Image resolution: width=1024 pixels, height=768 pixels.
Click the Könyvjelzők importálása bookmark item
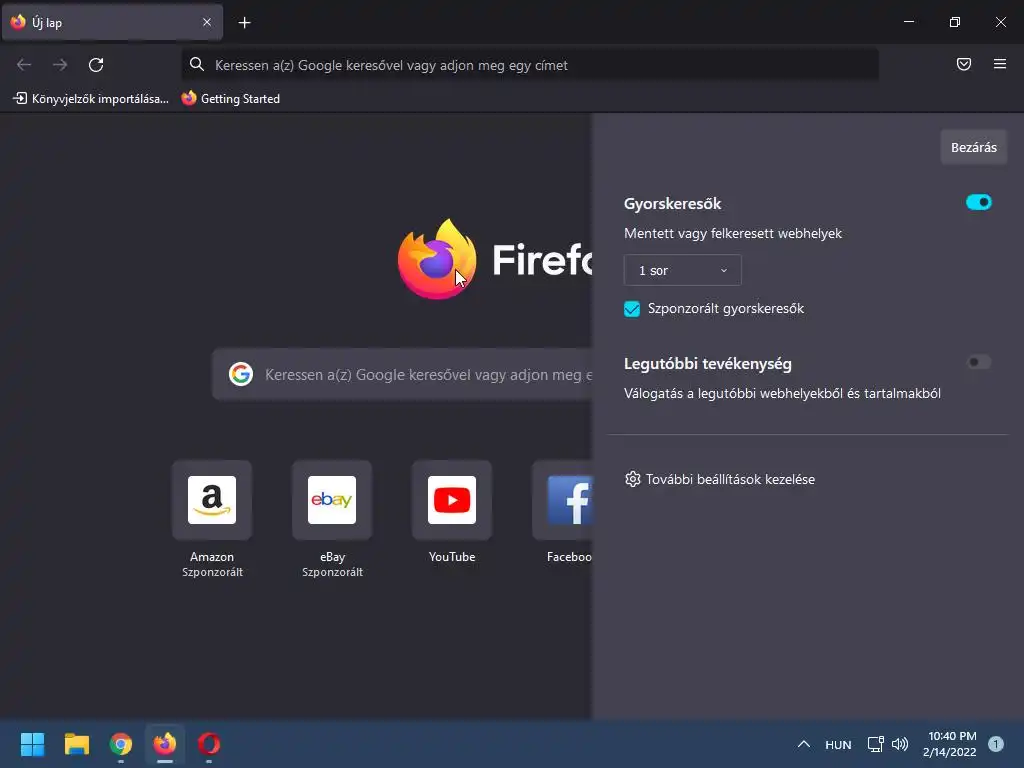tap(91, 99)
